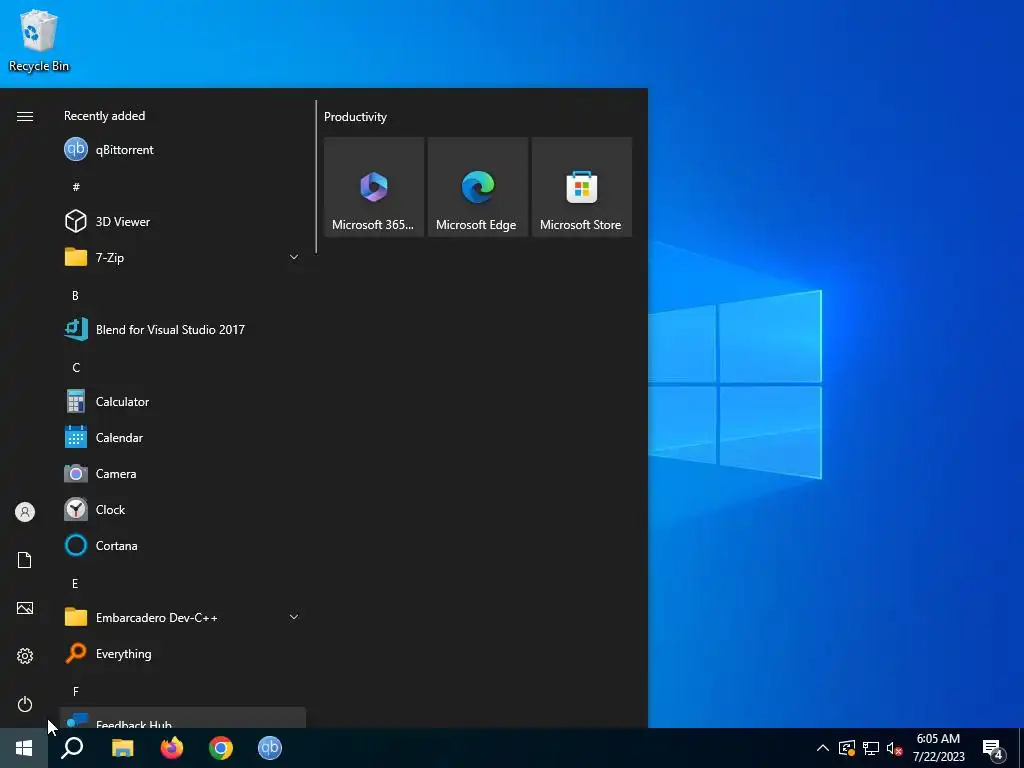1024x768 pixels.
Task: Launch Firefox from the taskbar
Action: click(x=172, y=748)
